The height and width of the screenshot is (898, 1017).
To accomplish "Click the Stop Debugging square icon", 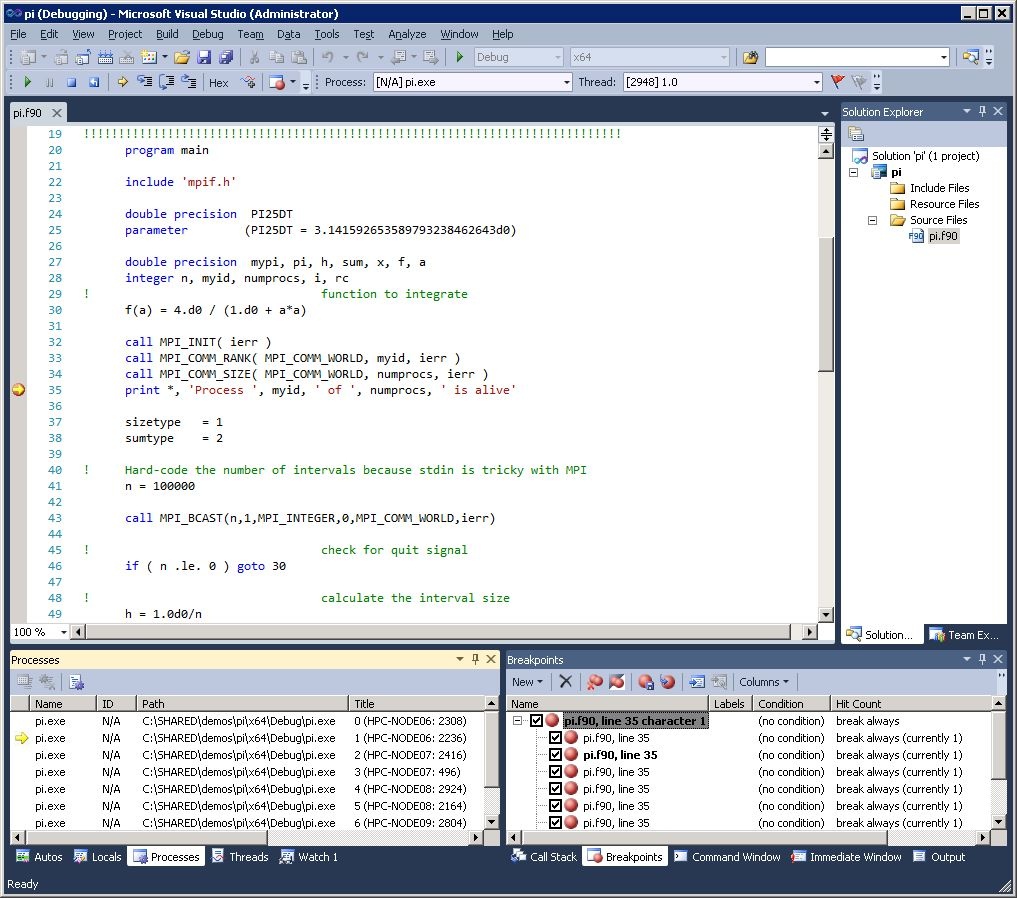I will (x=71, y=83).
